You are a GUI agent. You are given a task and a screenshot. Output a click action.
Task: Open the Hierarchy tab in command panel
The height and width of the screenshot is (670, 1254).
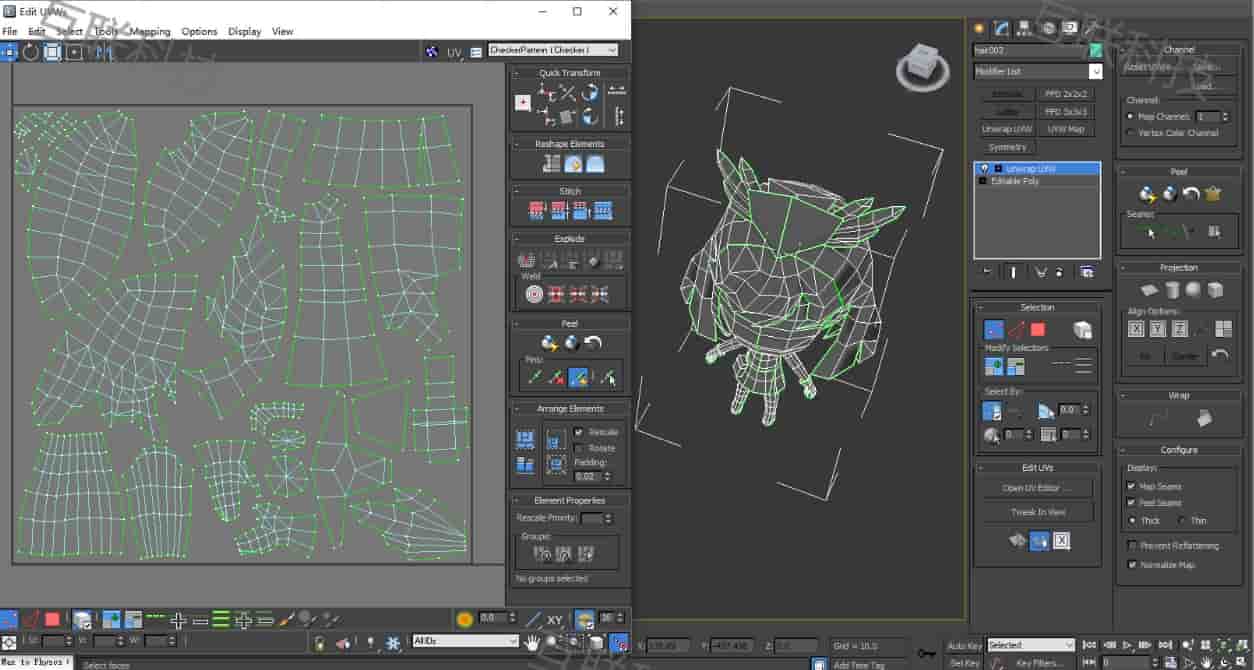(1024, 28)
